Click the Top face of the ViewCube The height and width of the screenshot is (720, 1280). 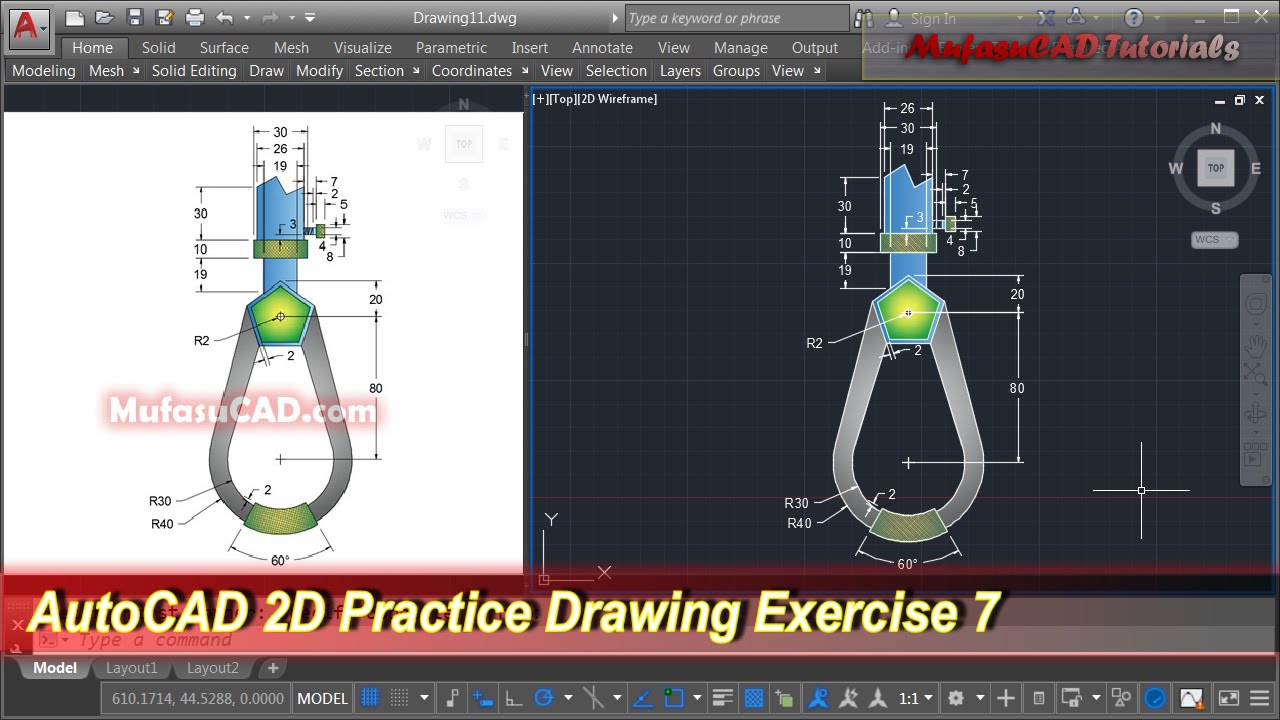point(1216,168)
